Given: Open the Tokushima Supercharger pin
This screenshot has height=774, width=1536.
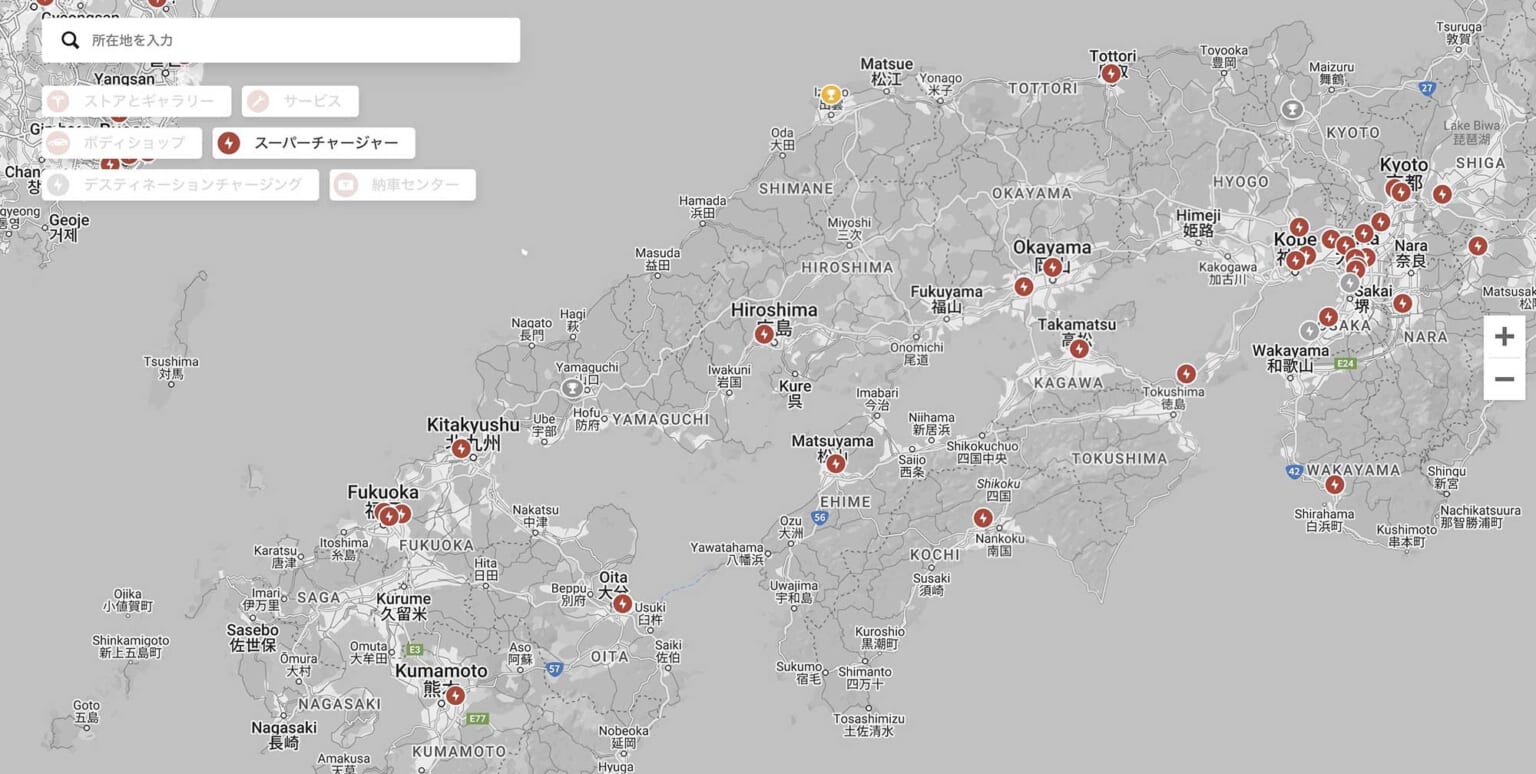Looking at the screenshot, I should (x=1186, y=374).
